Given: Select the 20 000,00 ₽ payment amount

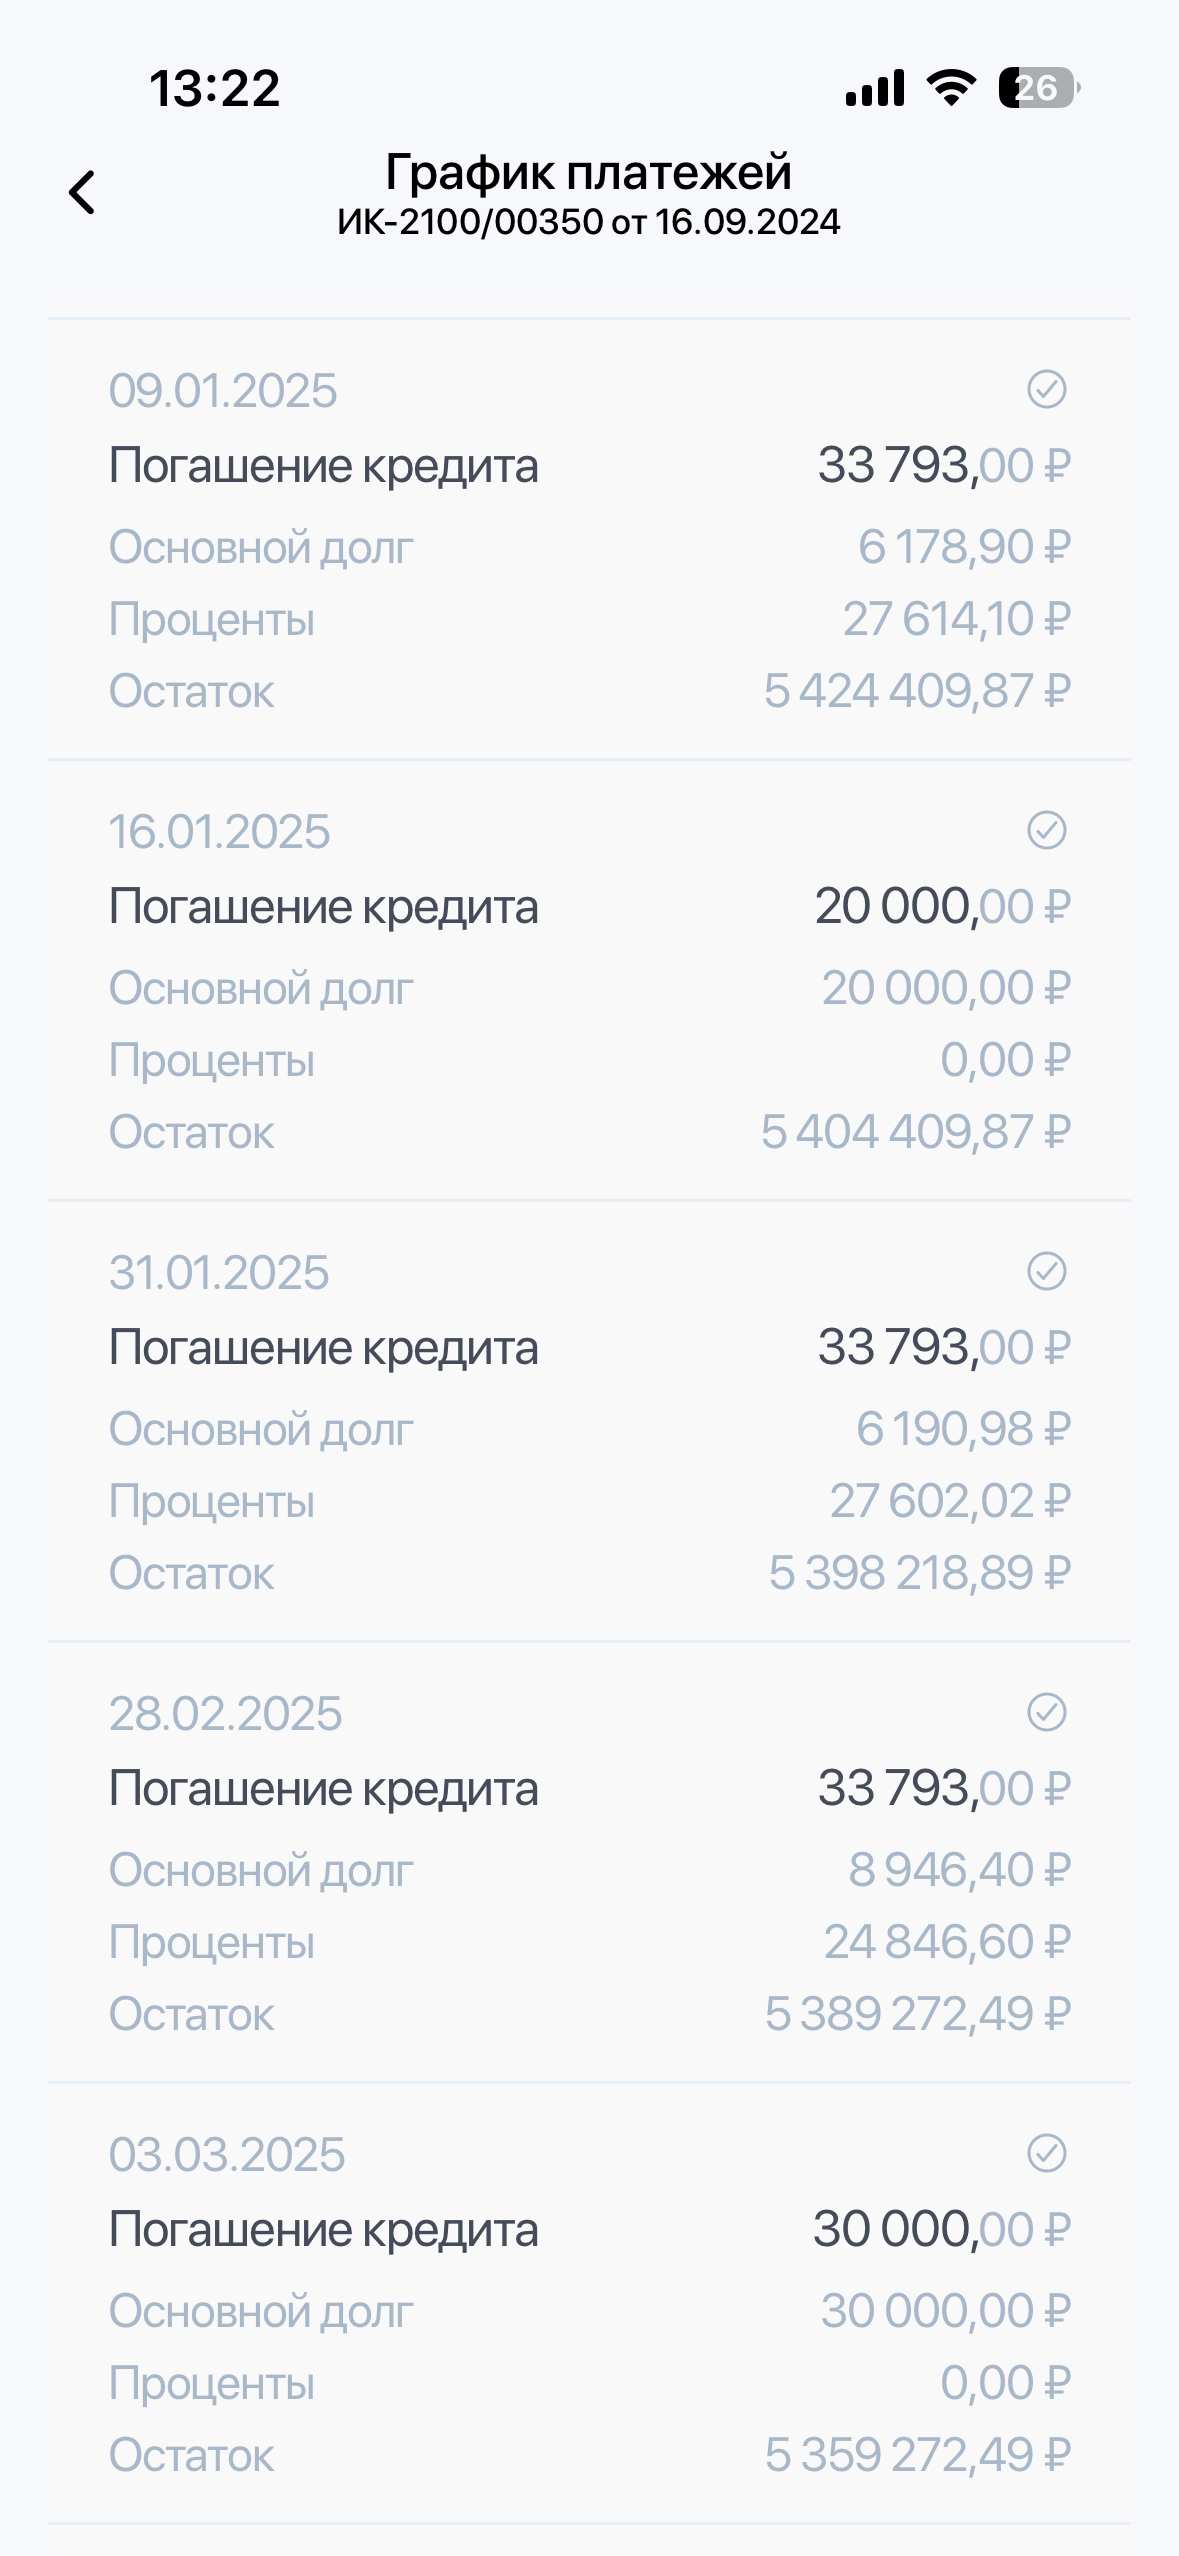Looking at the screenshot, I should coord(942,907).
